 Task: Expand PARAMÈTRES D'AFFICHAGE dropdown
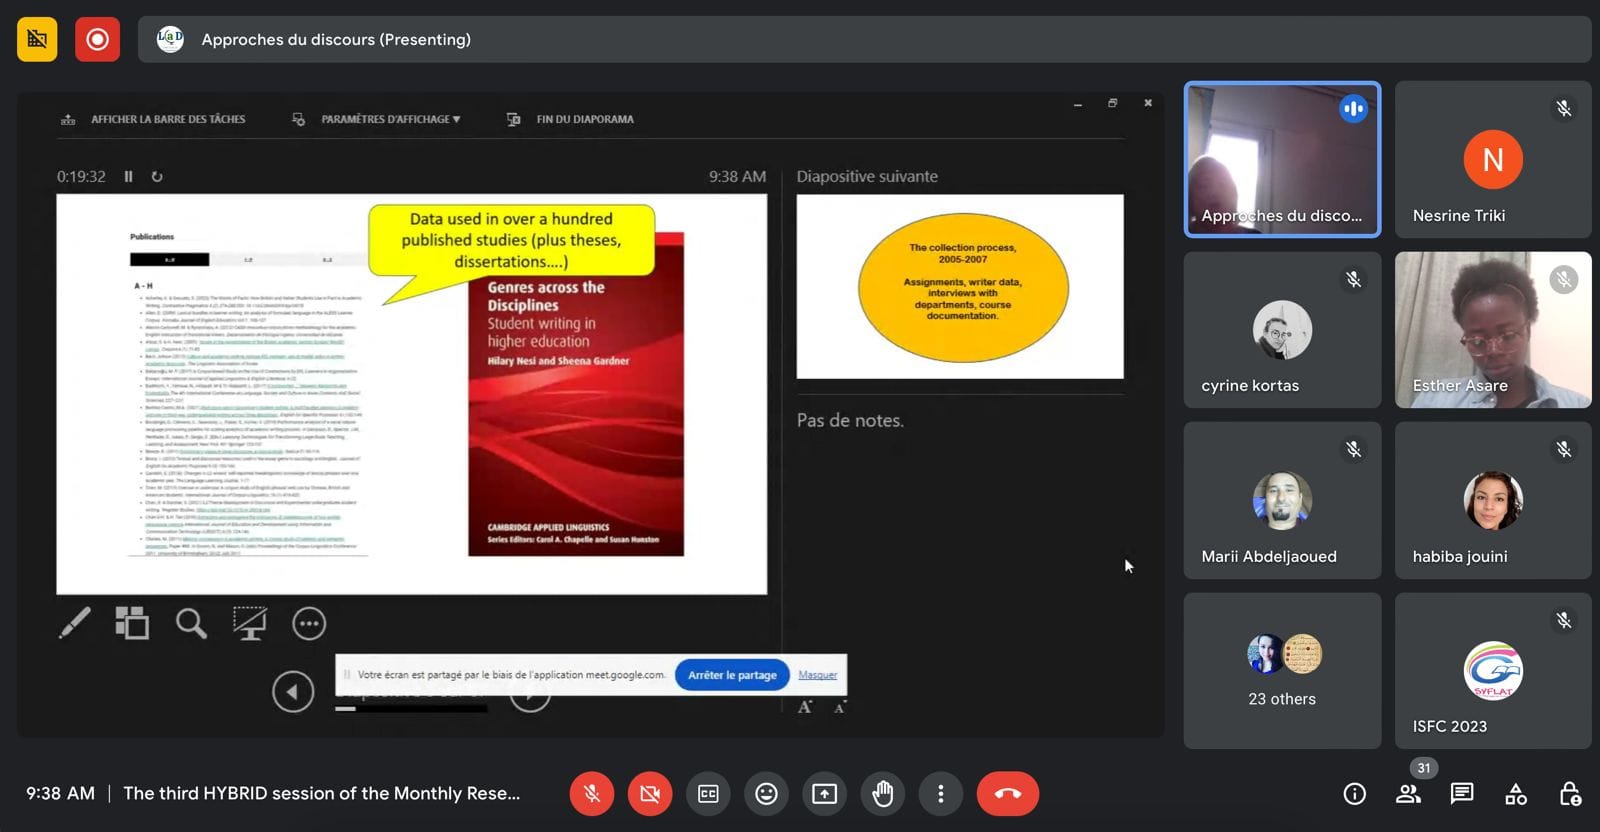[x=376, y=119]
